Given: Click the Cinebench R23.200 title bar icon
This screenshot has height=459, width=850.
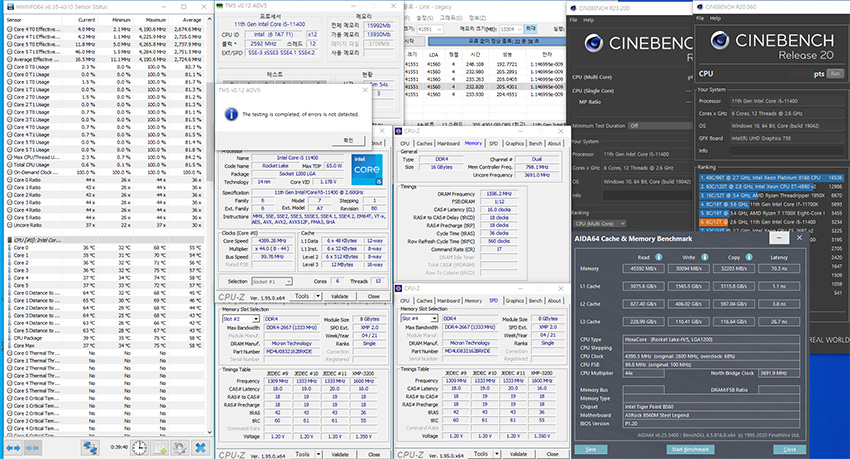Looking at the screenshot, I should coord(573,8).
